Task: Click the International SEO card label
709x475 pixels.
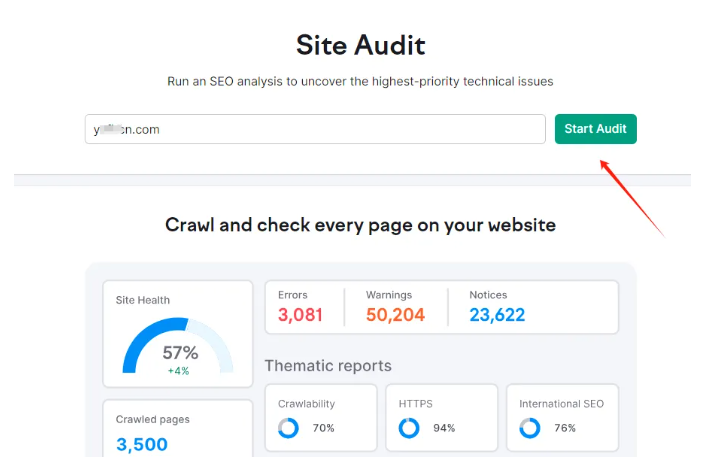Action: pyautogui.click(x=561, y=404)
